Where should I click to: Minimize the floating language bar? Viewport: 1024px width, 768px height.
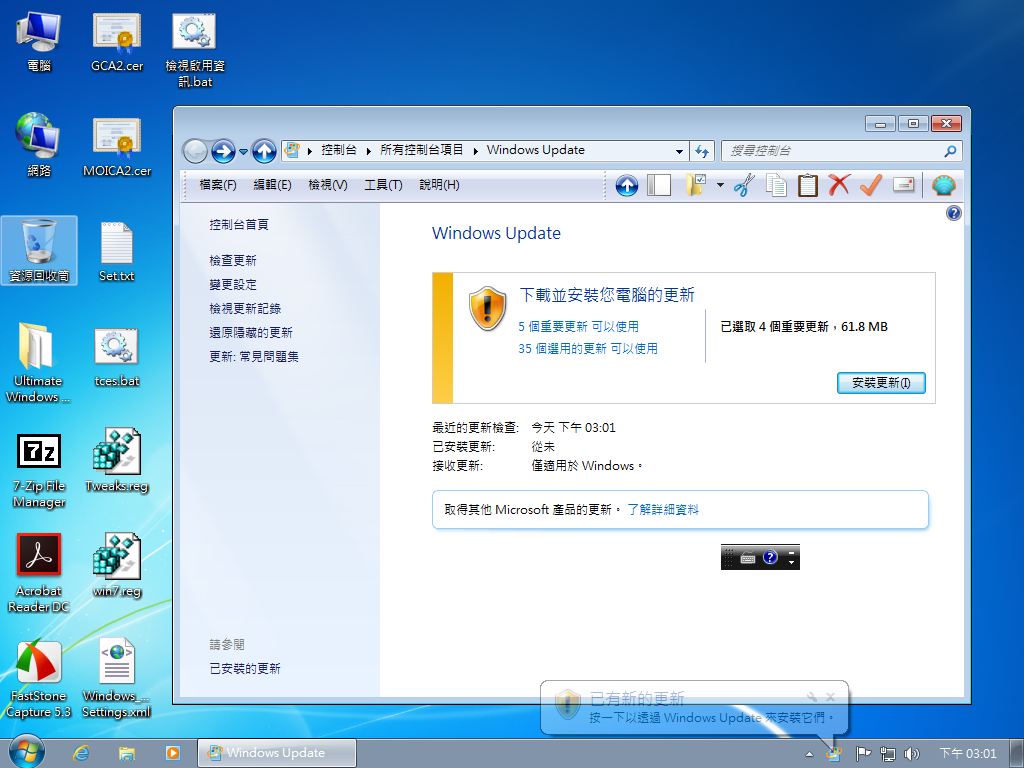pyautogui.click(x=792, y=552)
